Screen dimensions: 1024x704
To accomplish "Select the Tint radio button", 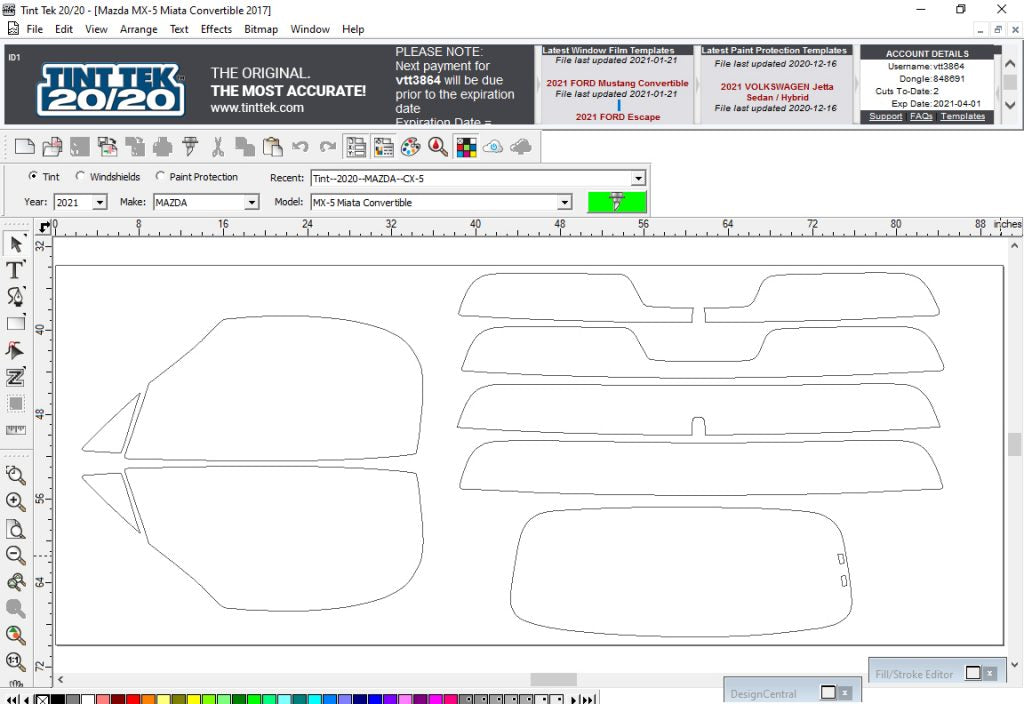I will tap(33, 176).
